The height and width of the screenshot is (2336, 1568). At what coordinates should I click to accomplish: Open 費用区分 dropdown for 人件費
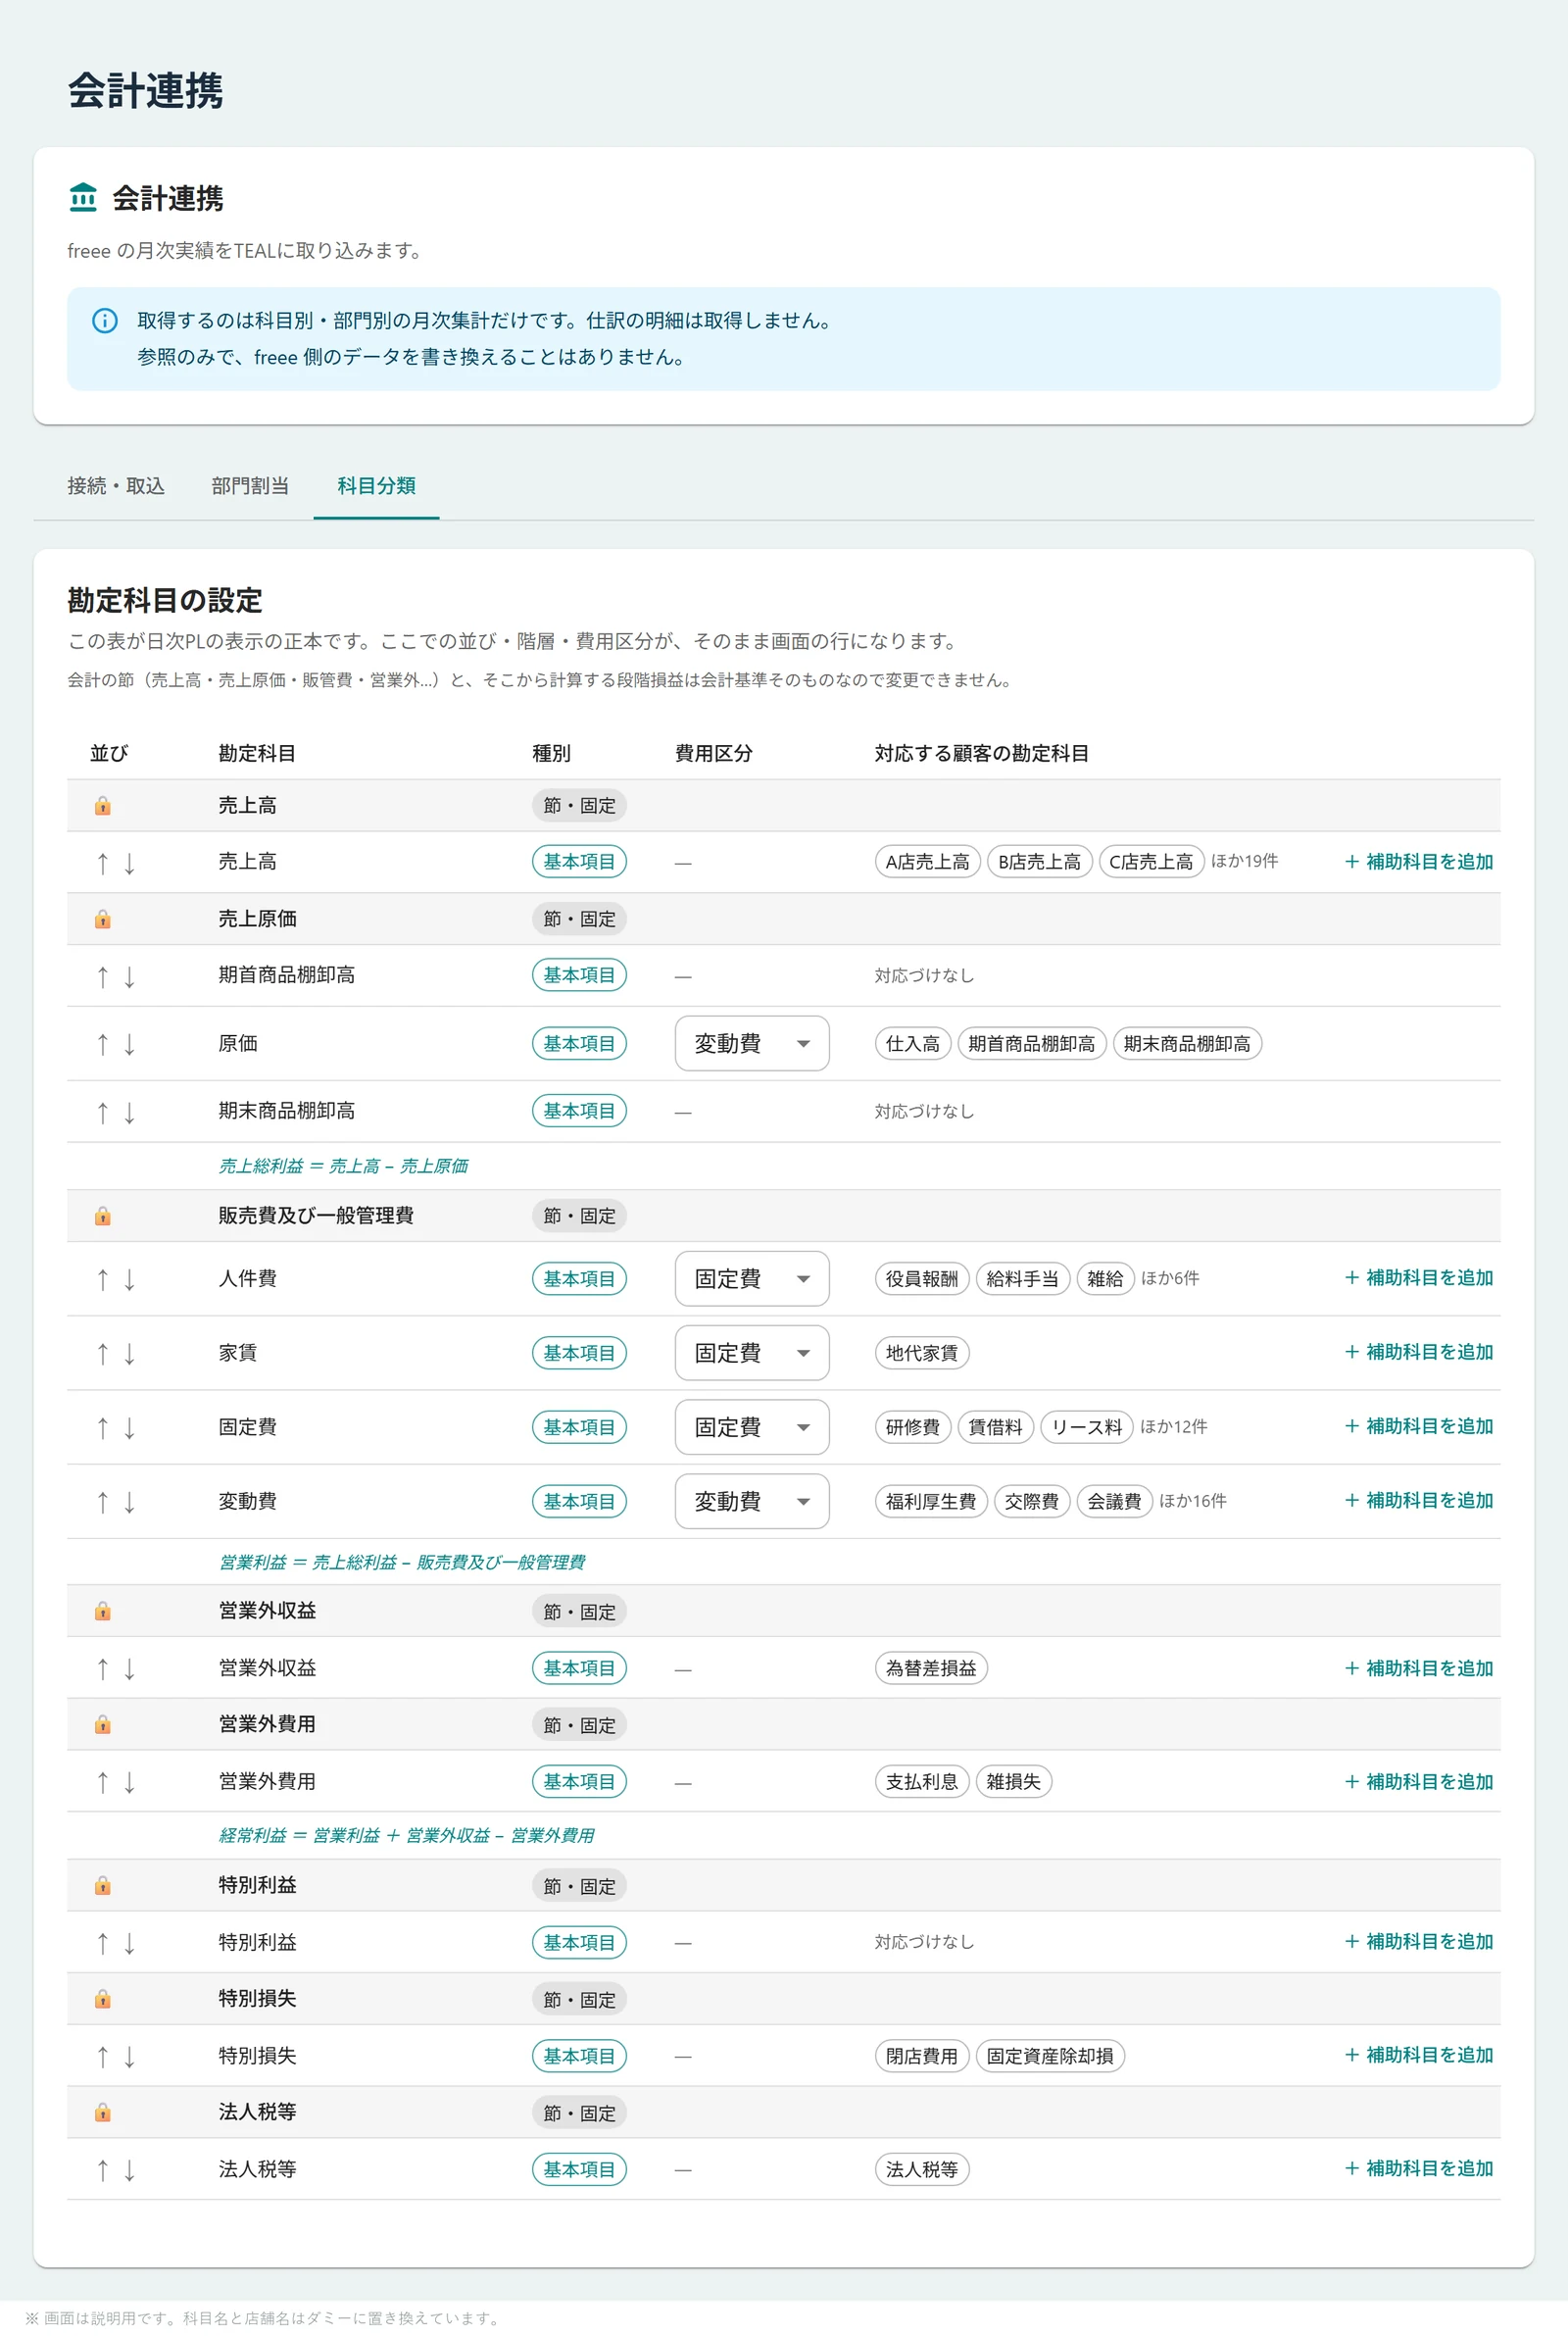(751, 1278)
